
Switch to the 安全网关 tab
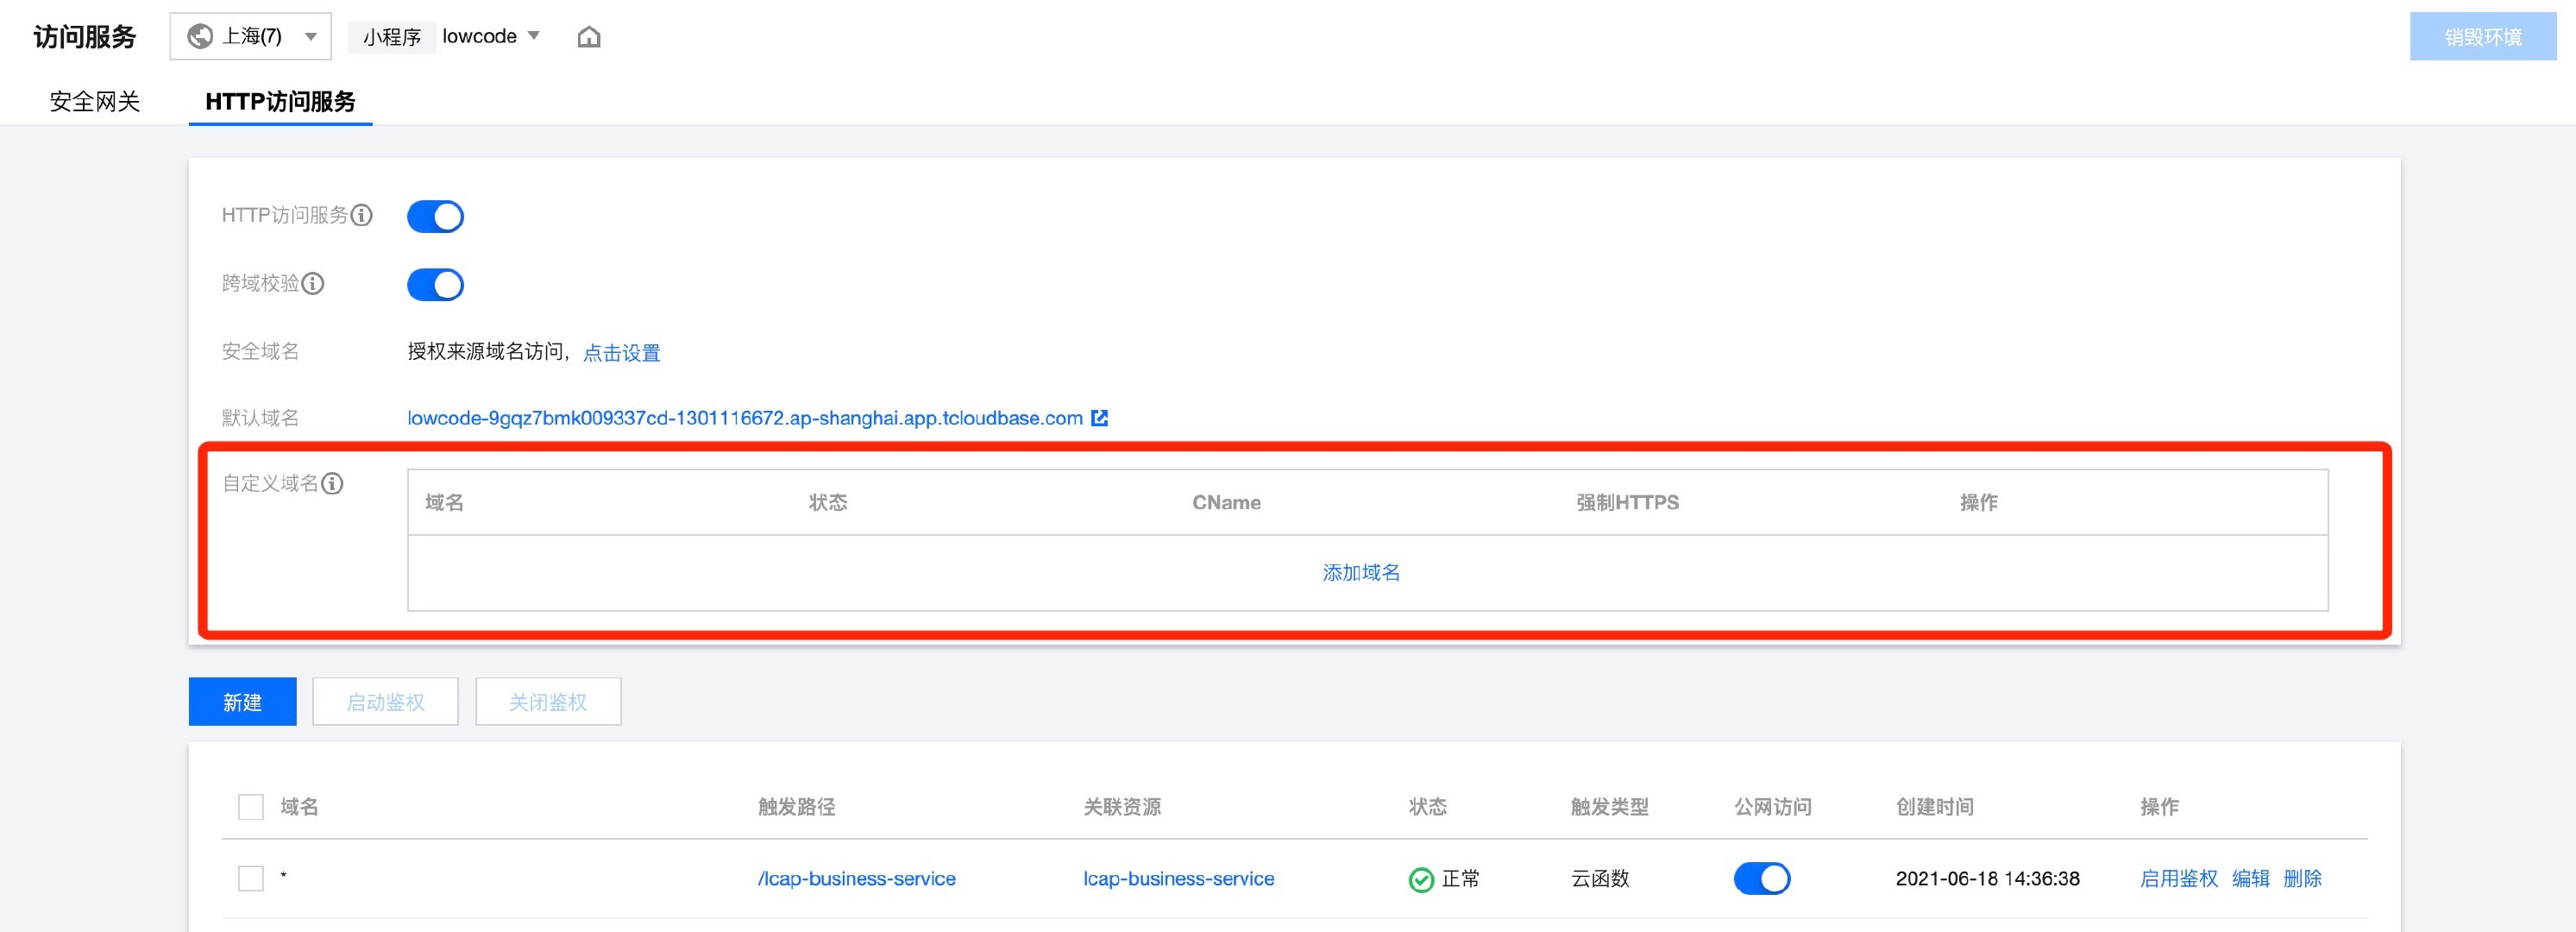(x=95, y=101)
